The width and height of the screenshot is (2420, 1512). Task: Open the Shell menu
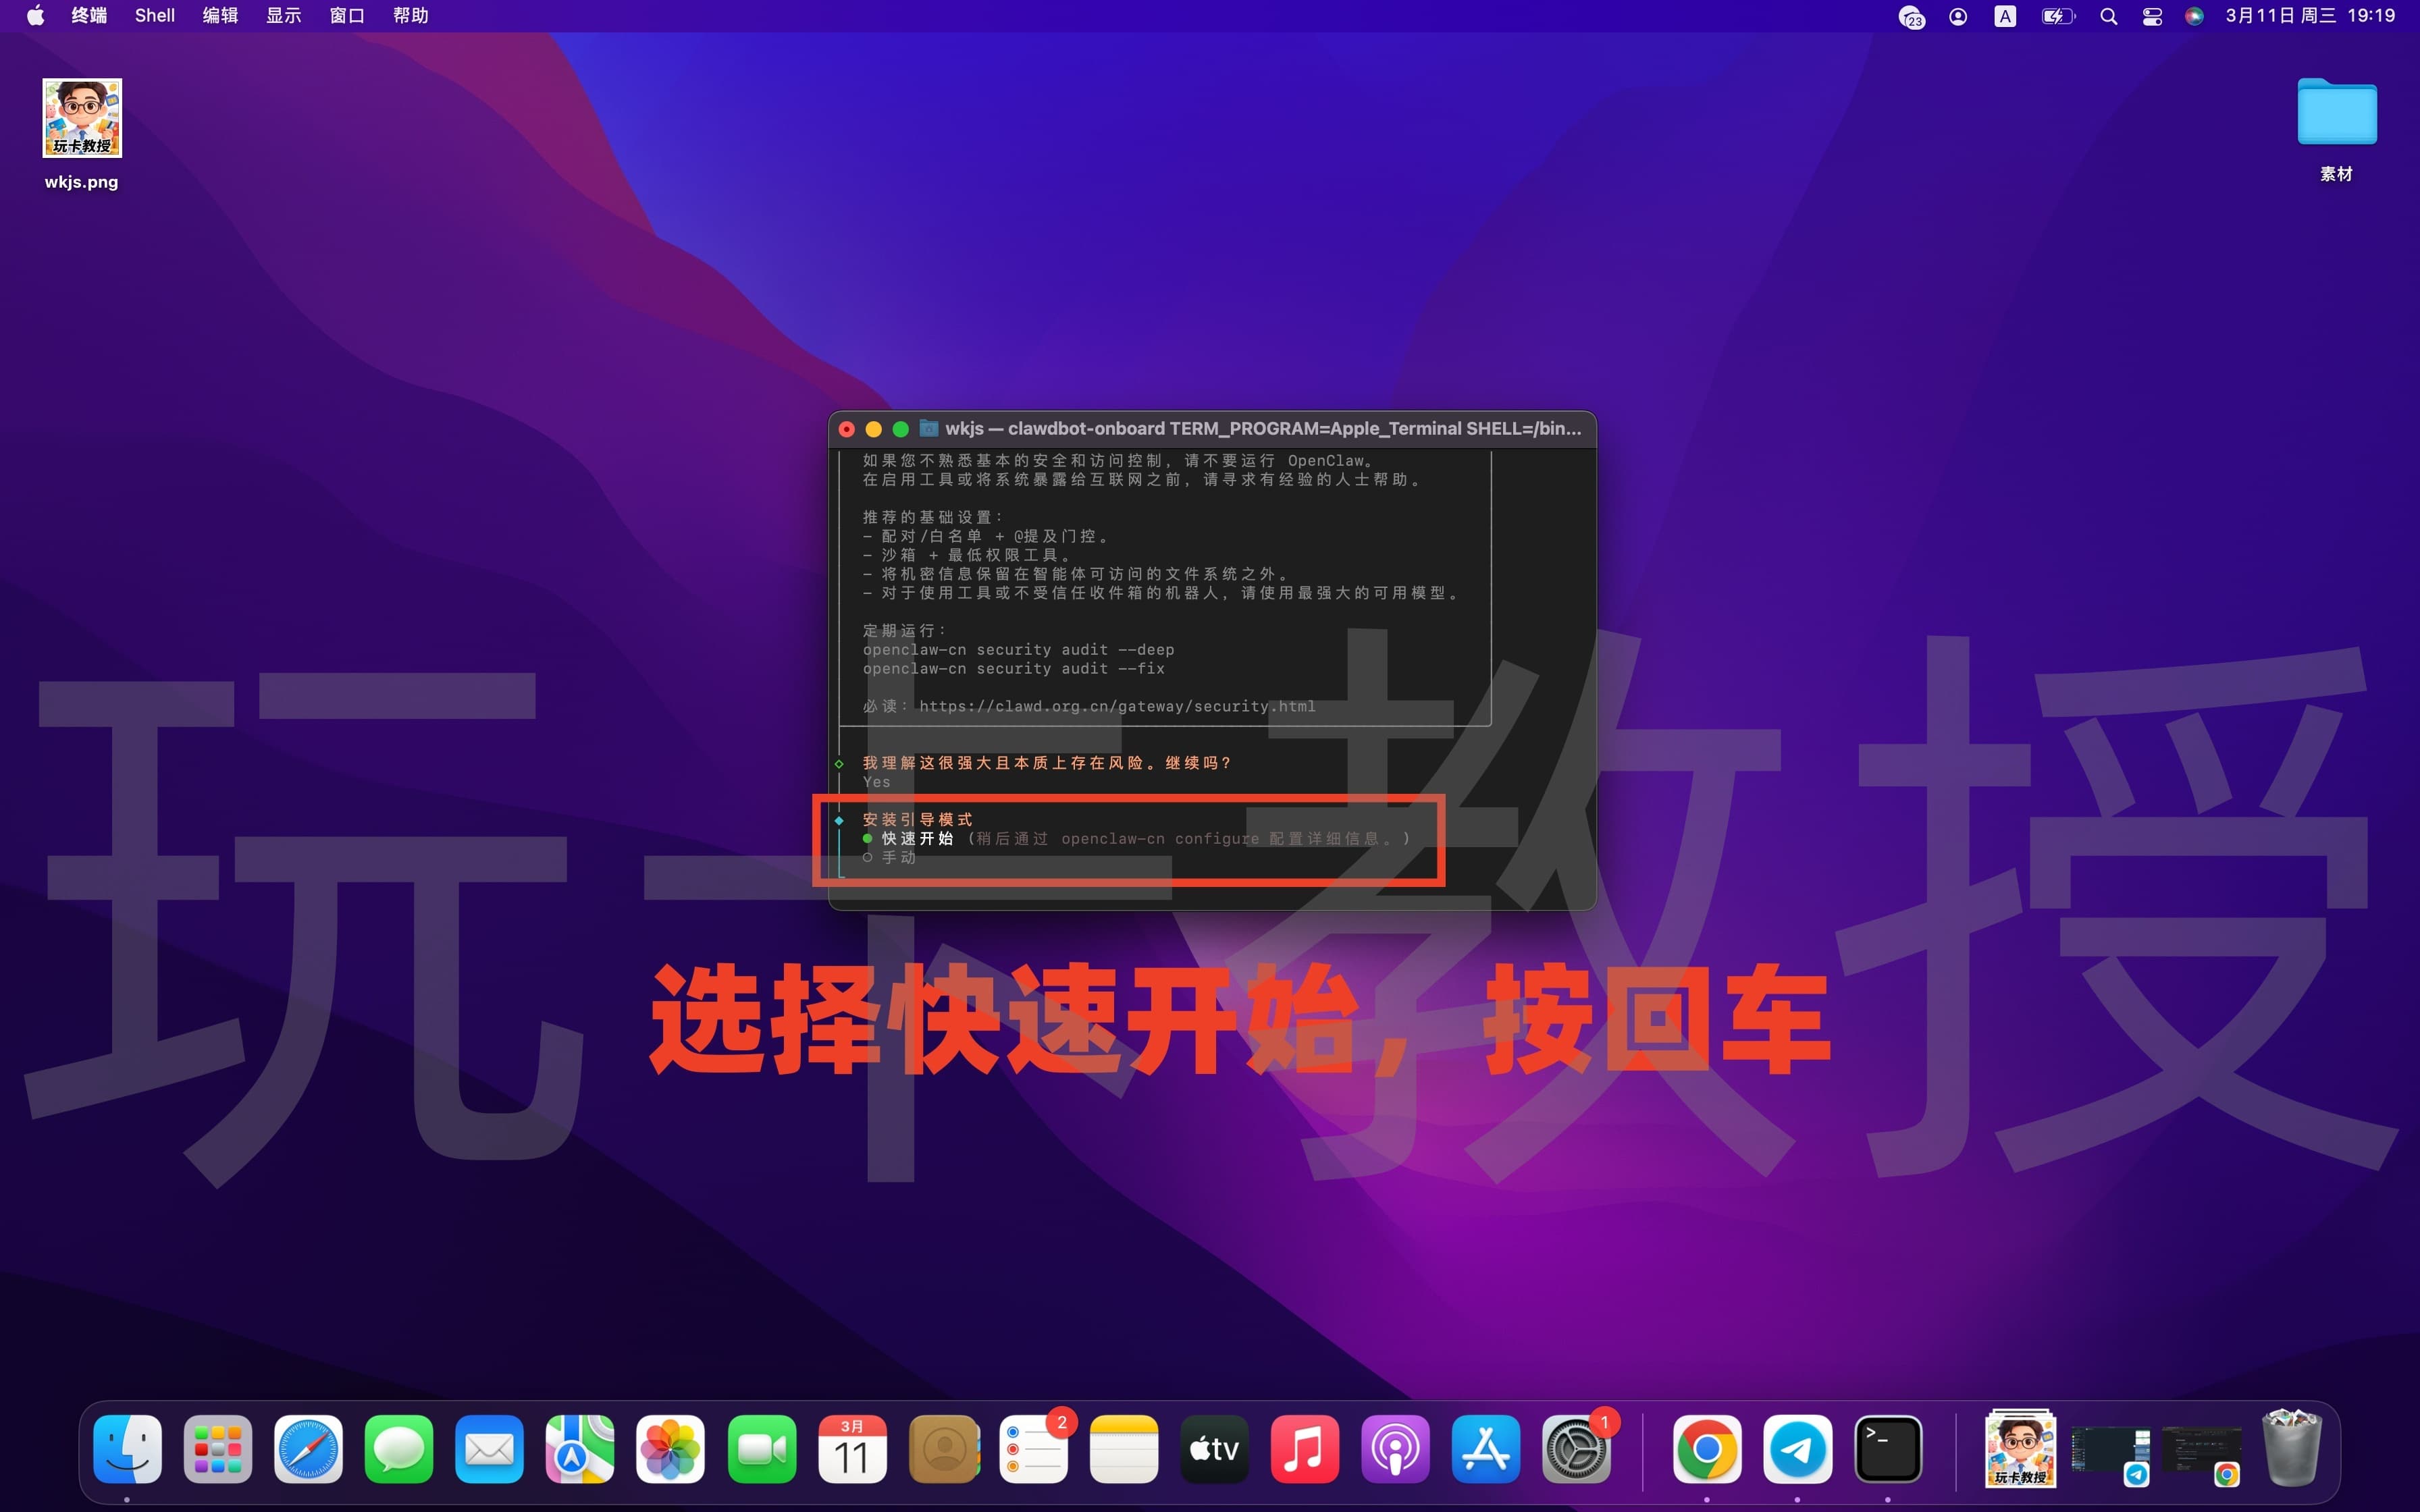pos(154,15)
